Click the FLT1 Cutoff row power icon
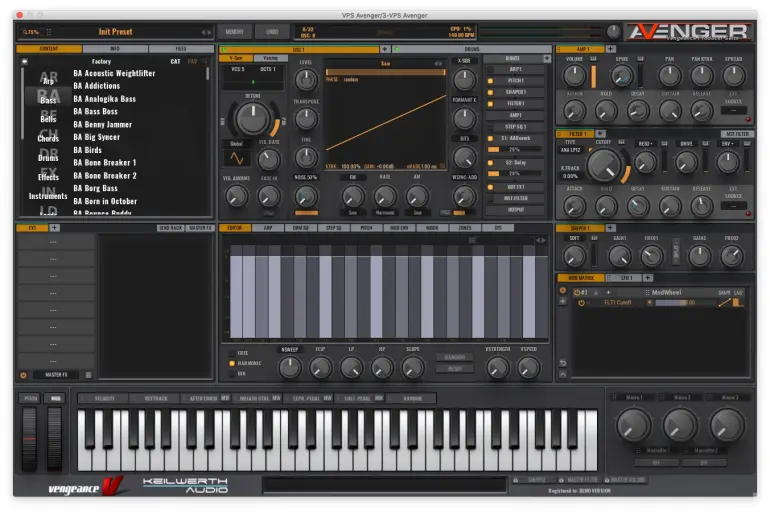The height and width of the screenshot is (512, 770). click(x=581, y=303)
